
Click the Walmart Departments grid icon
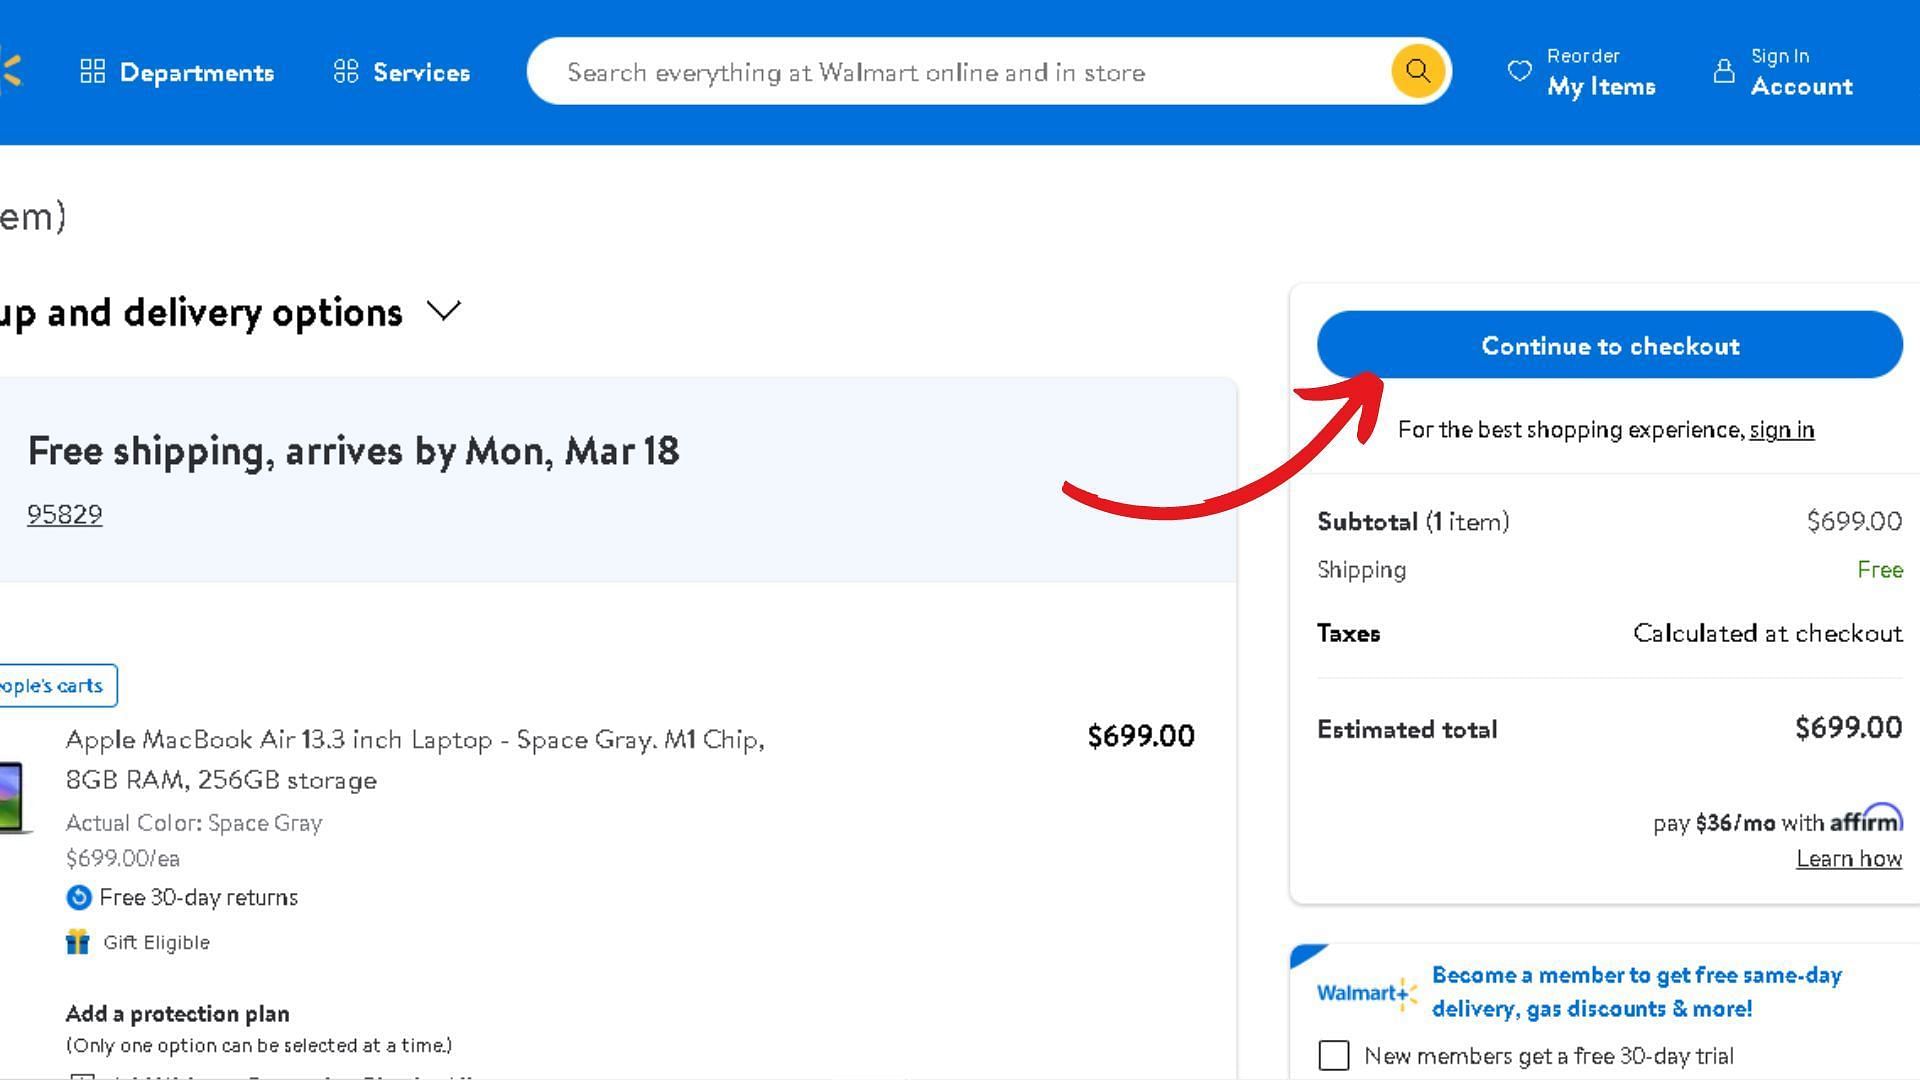pyautogui.click(x=91, y=71)
